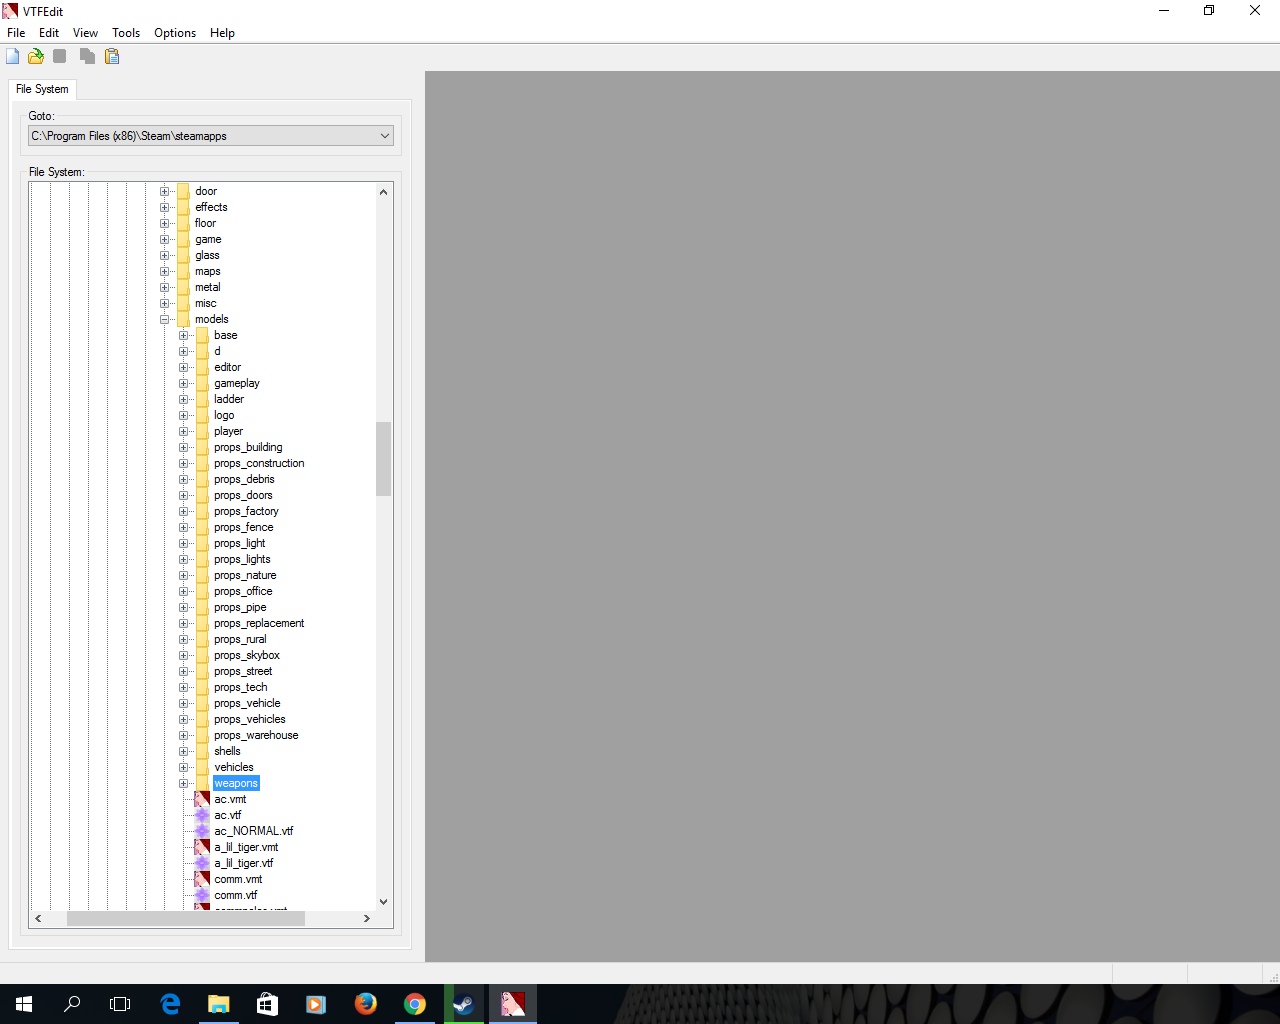Open the Windows Start menu
1280x1024 pixels.
24,1004
